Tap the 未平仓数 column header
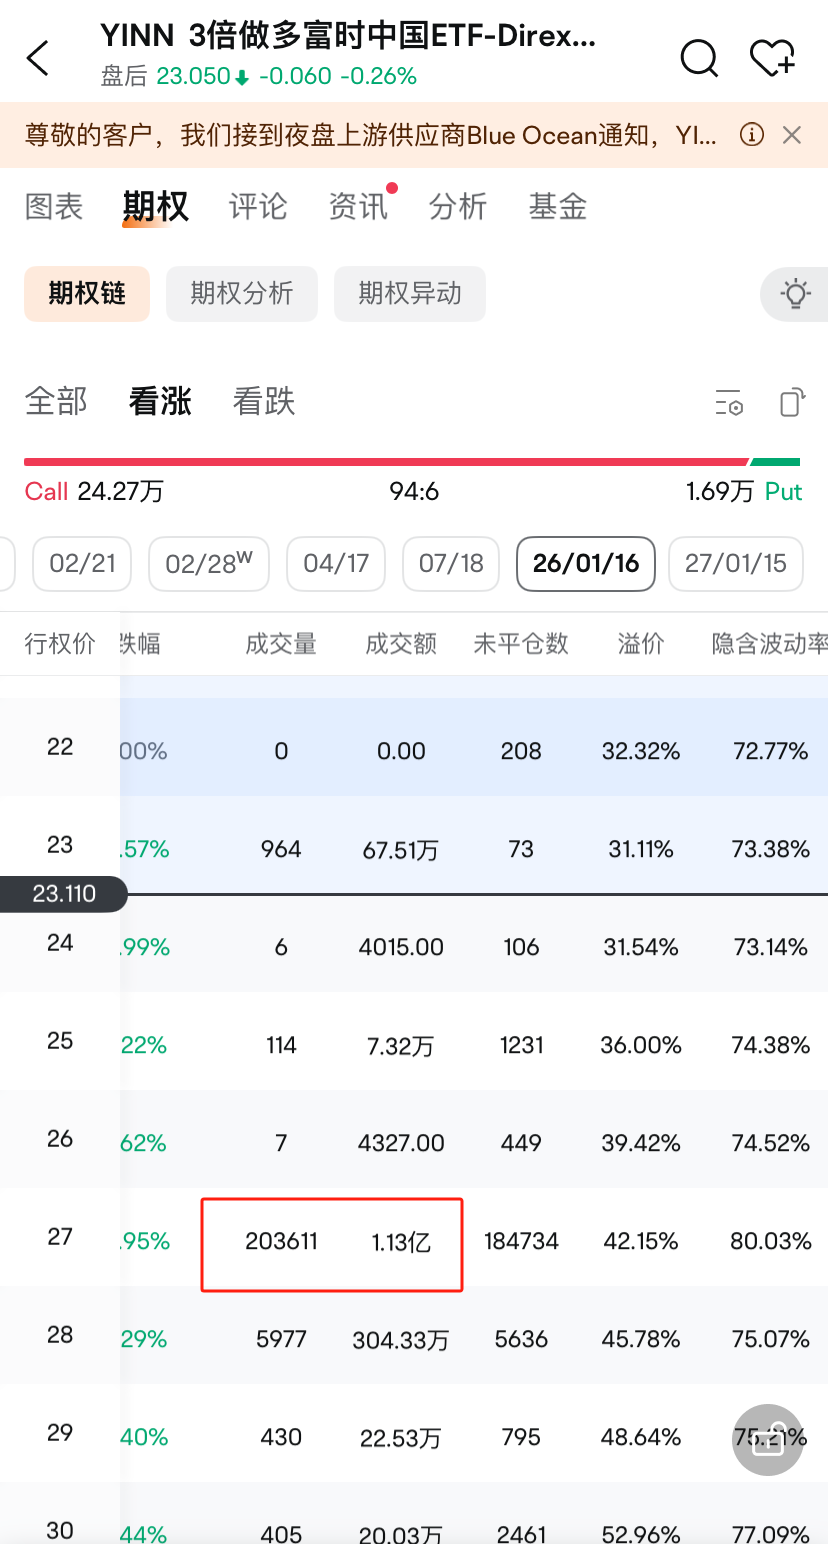The image size is (828, 1557). point(521,644)
